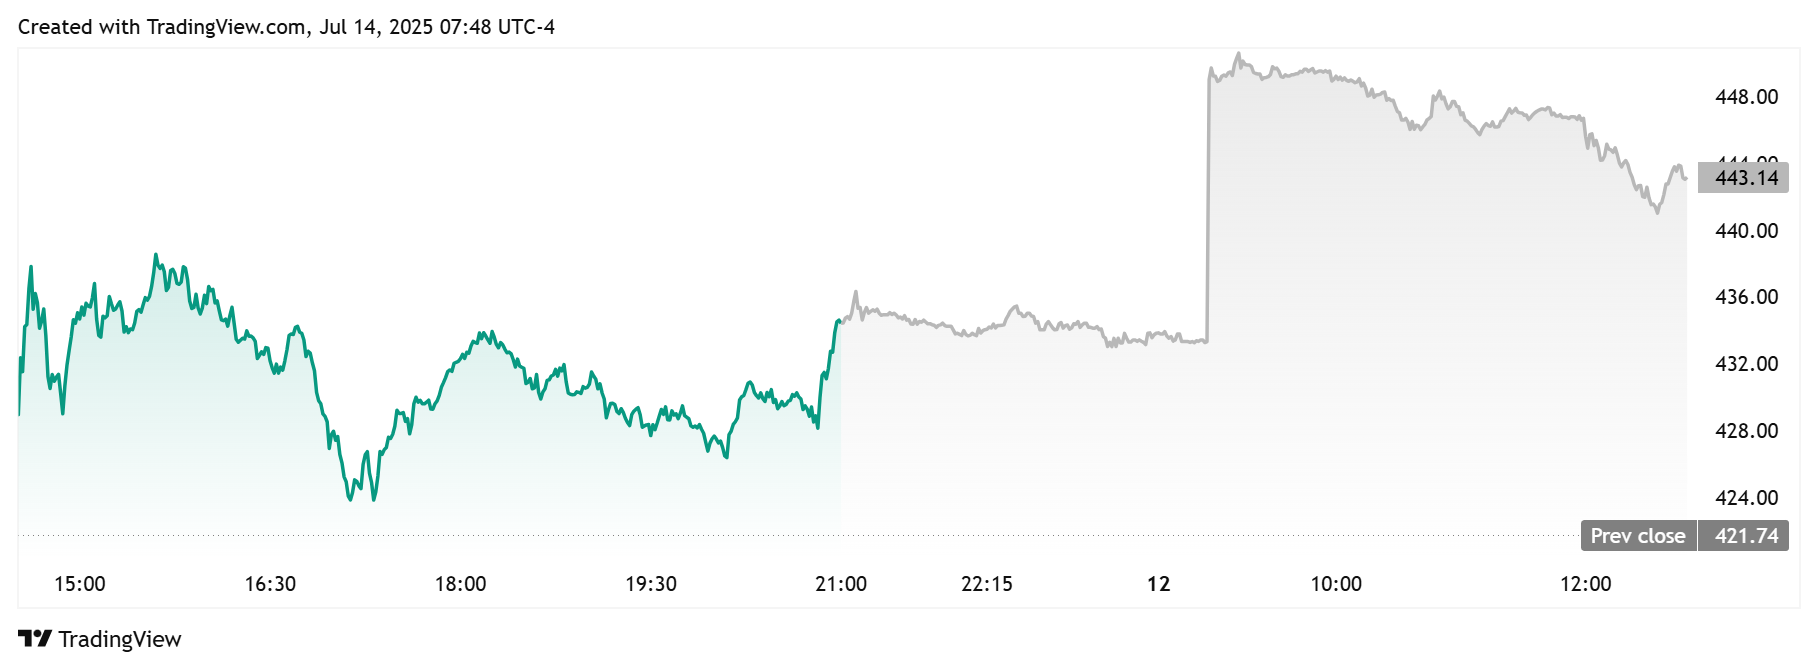Click the 432.00 price scale label
The height and width of the screenshot is (669, 1818).
[1746, 364]
